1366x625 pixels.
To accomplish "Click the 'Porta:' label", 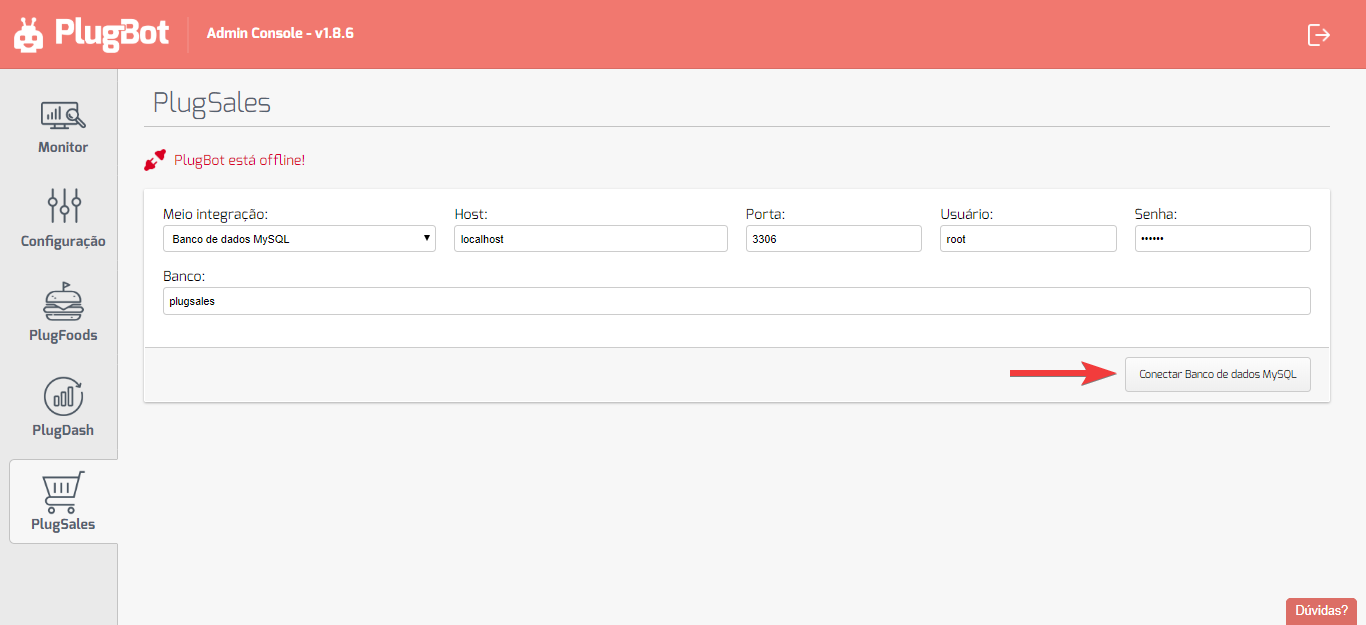I will pos(765,214).
